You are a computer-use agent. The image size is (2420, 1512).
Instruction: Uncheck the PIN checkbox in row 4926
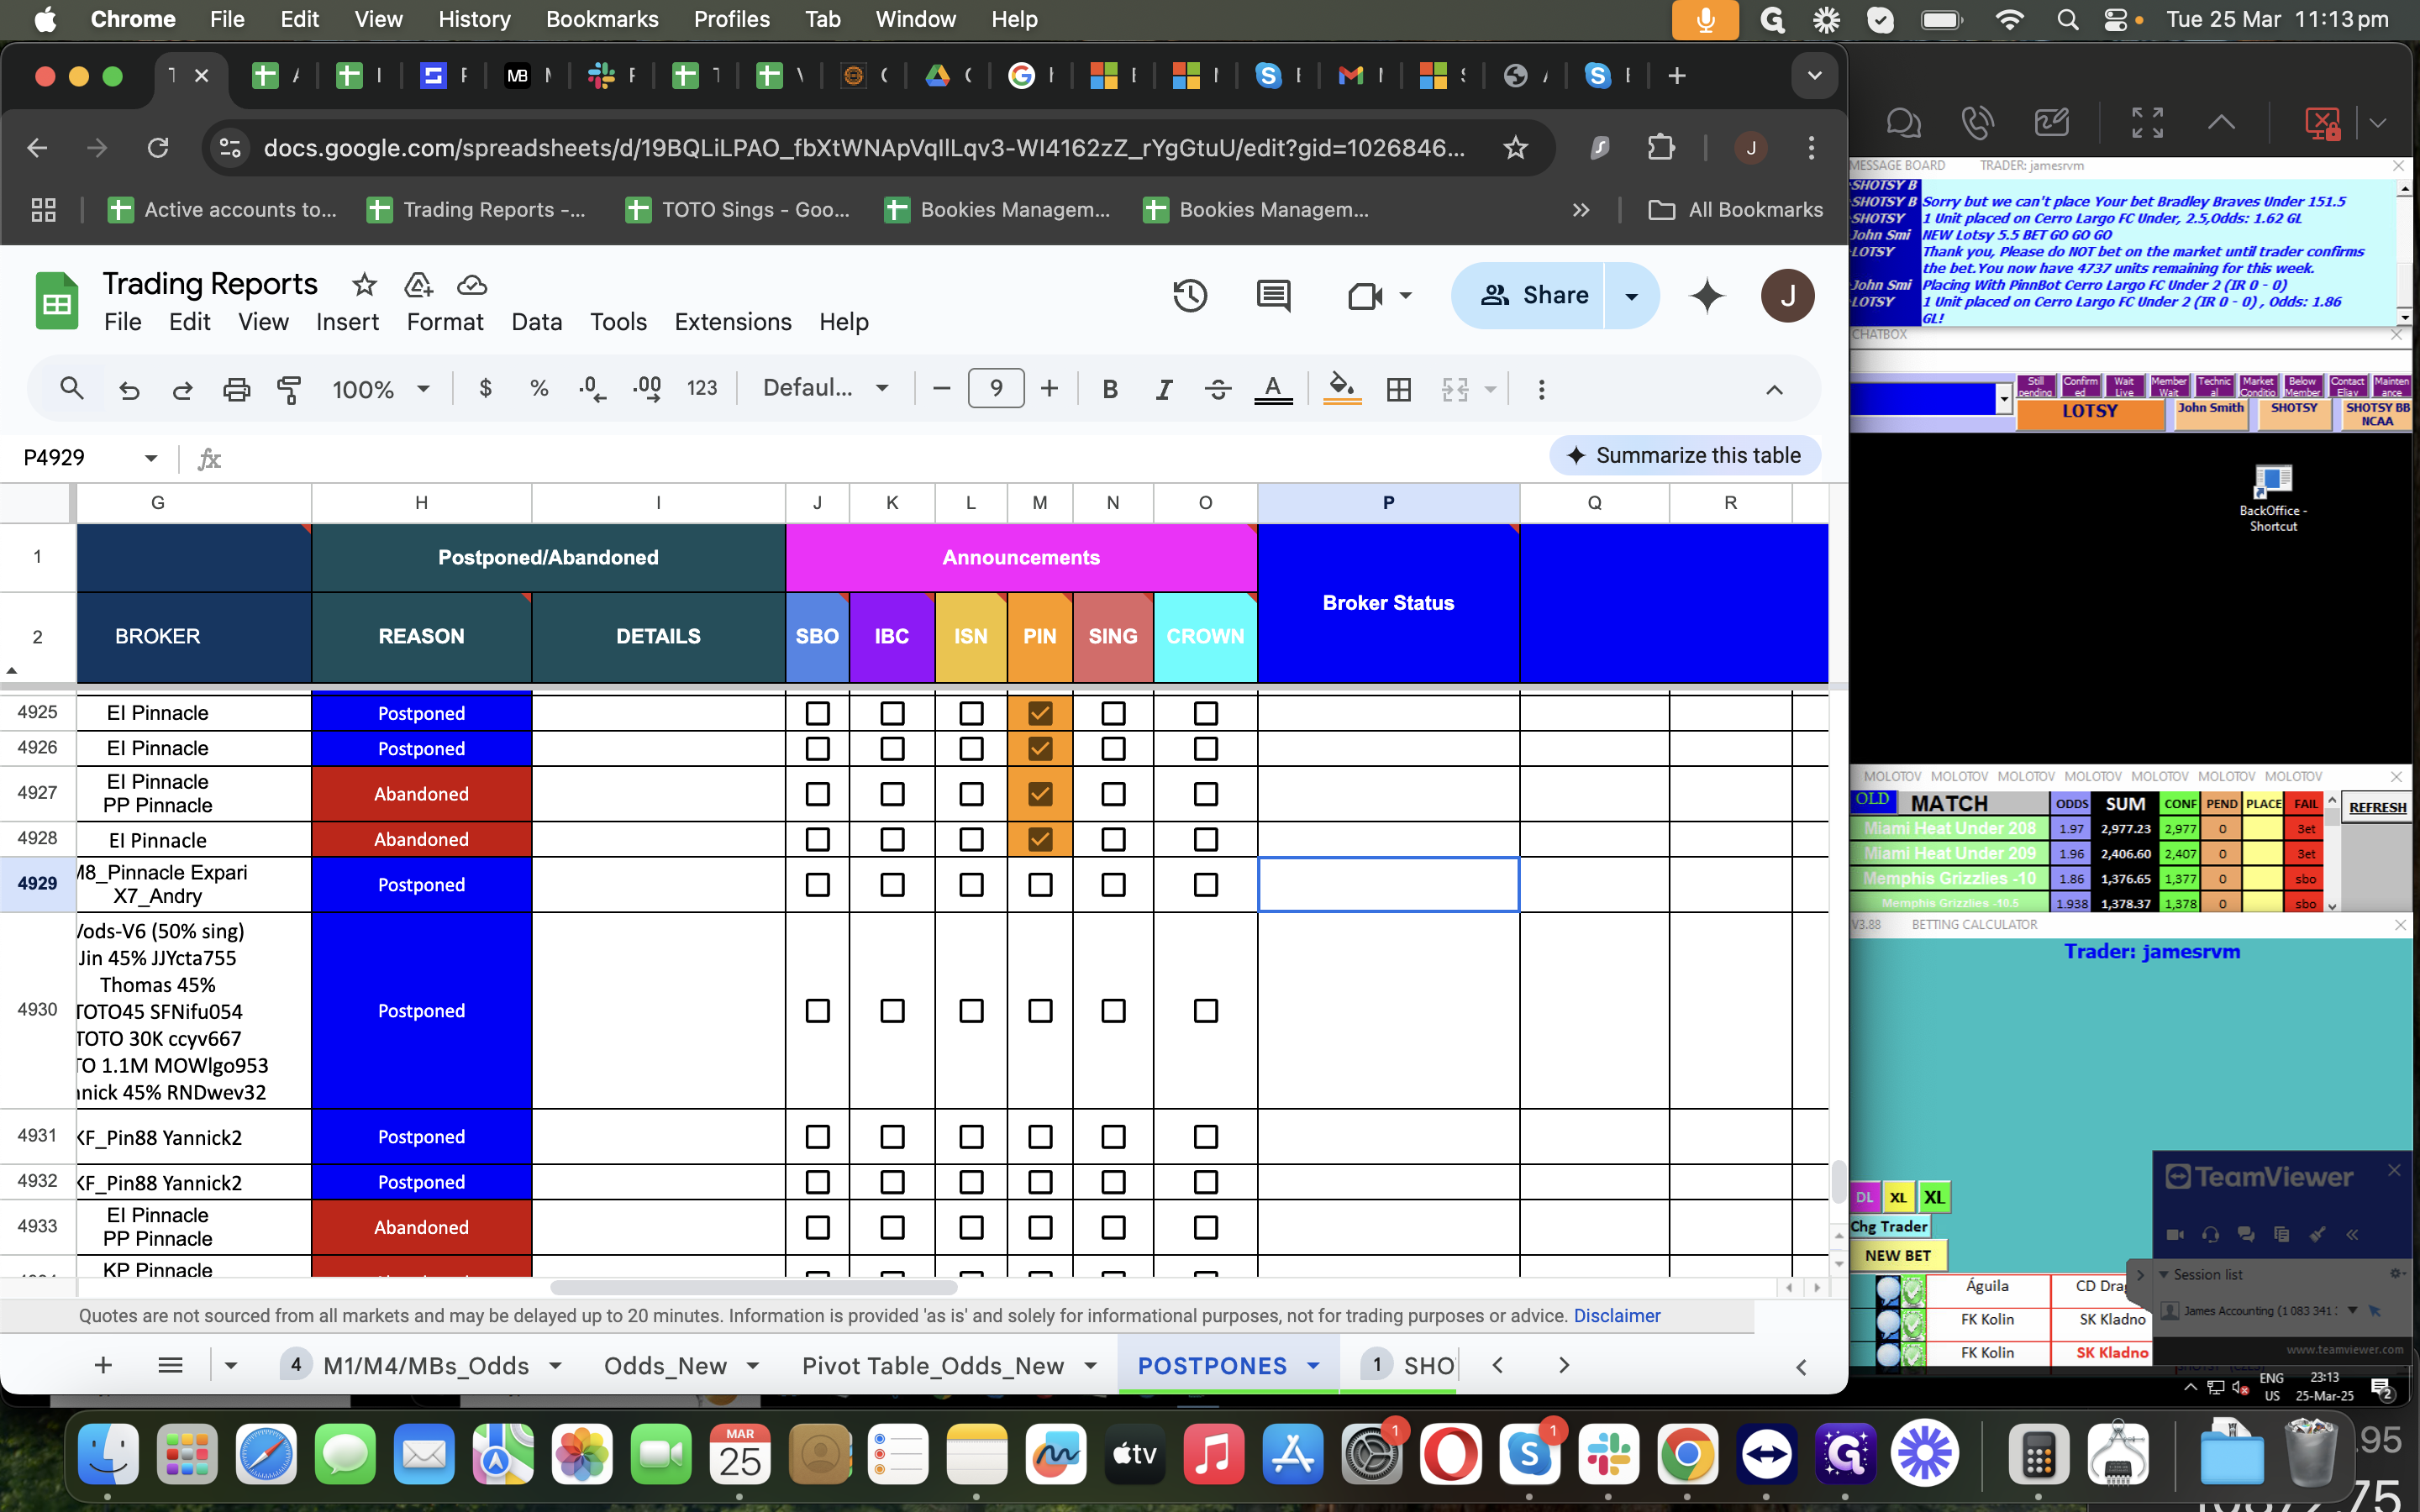tap(1040, 748)
